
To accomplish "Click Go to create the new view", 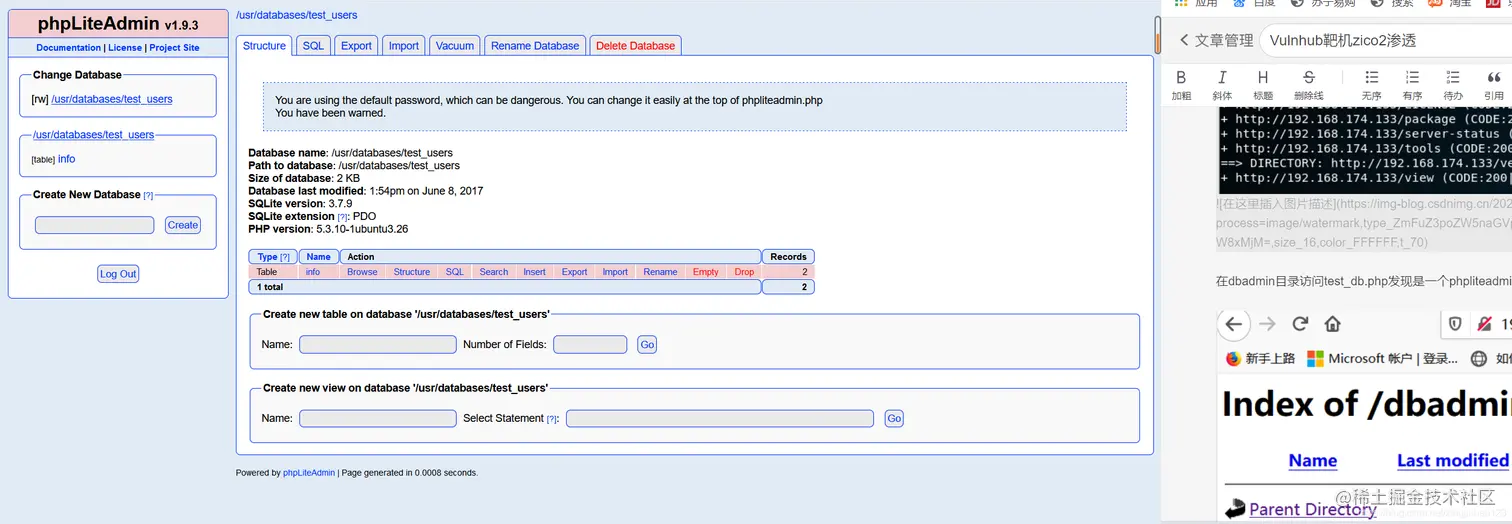I will point(894,418).
